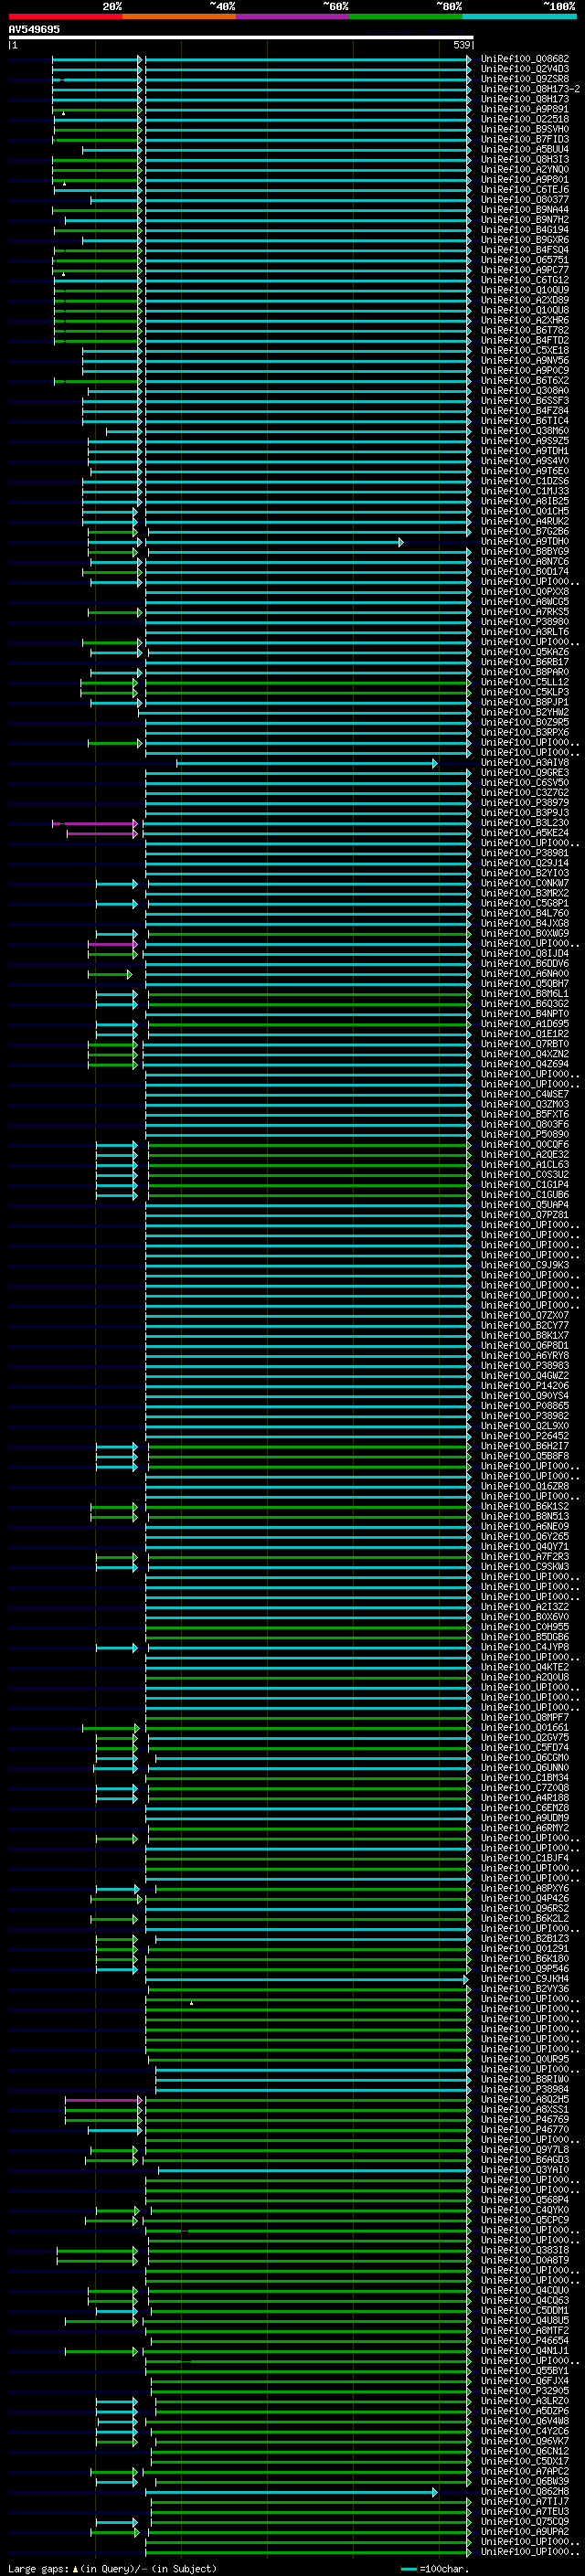
Task: Select the UniRef100_B7FID3 label
Action: coord(525,139)
